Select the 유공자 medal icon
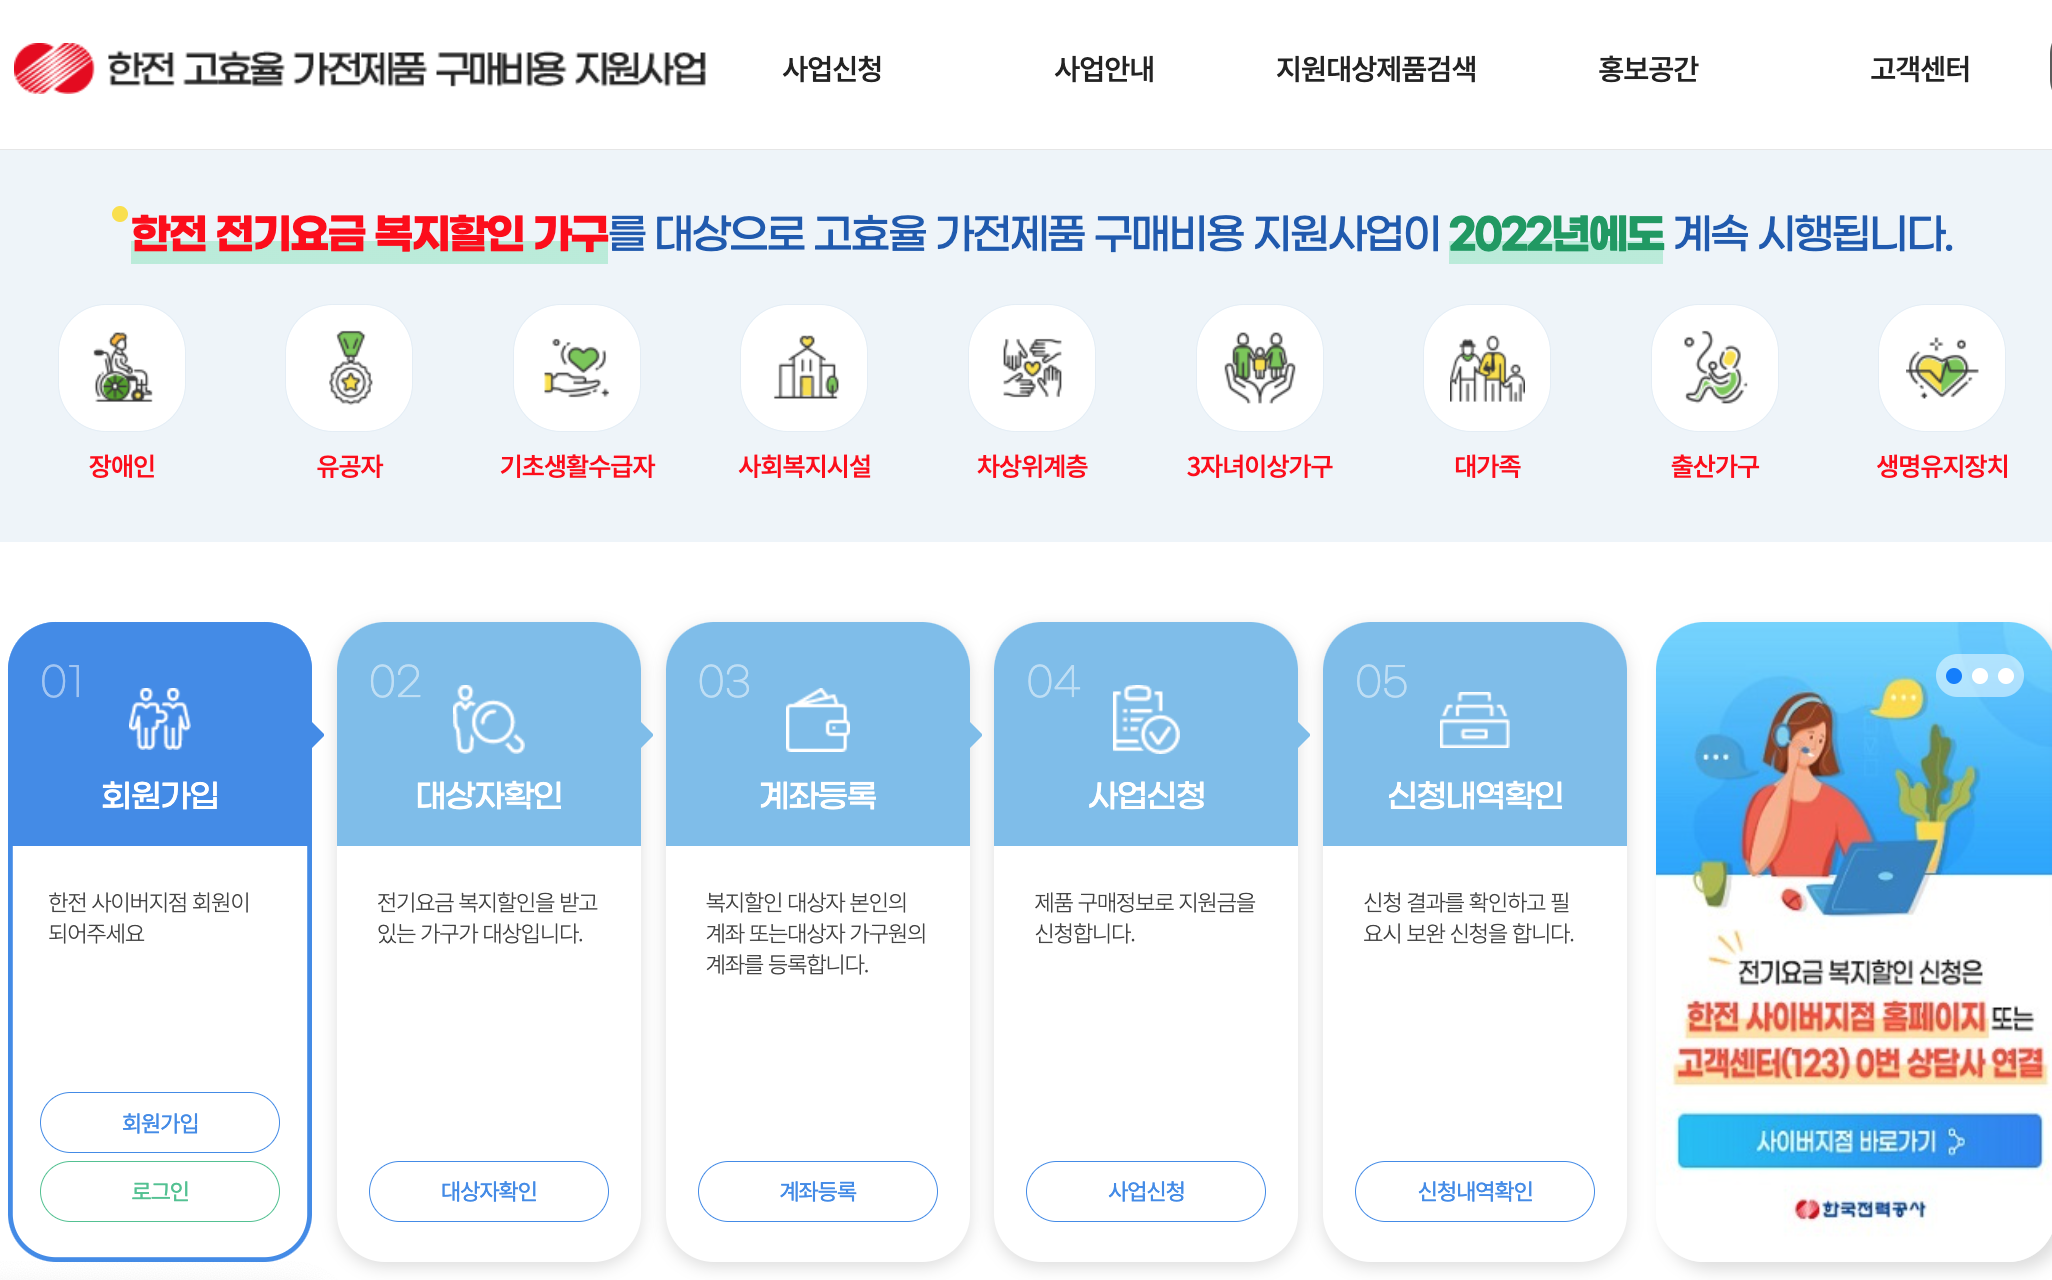 350,368
